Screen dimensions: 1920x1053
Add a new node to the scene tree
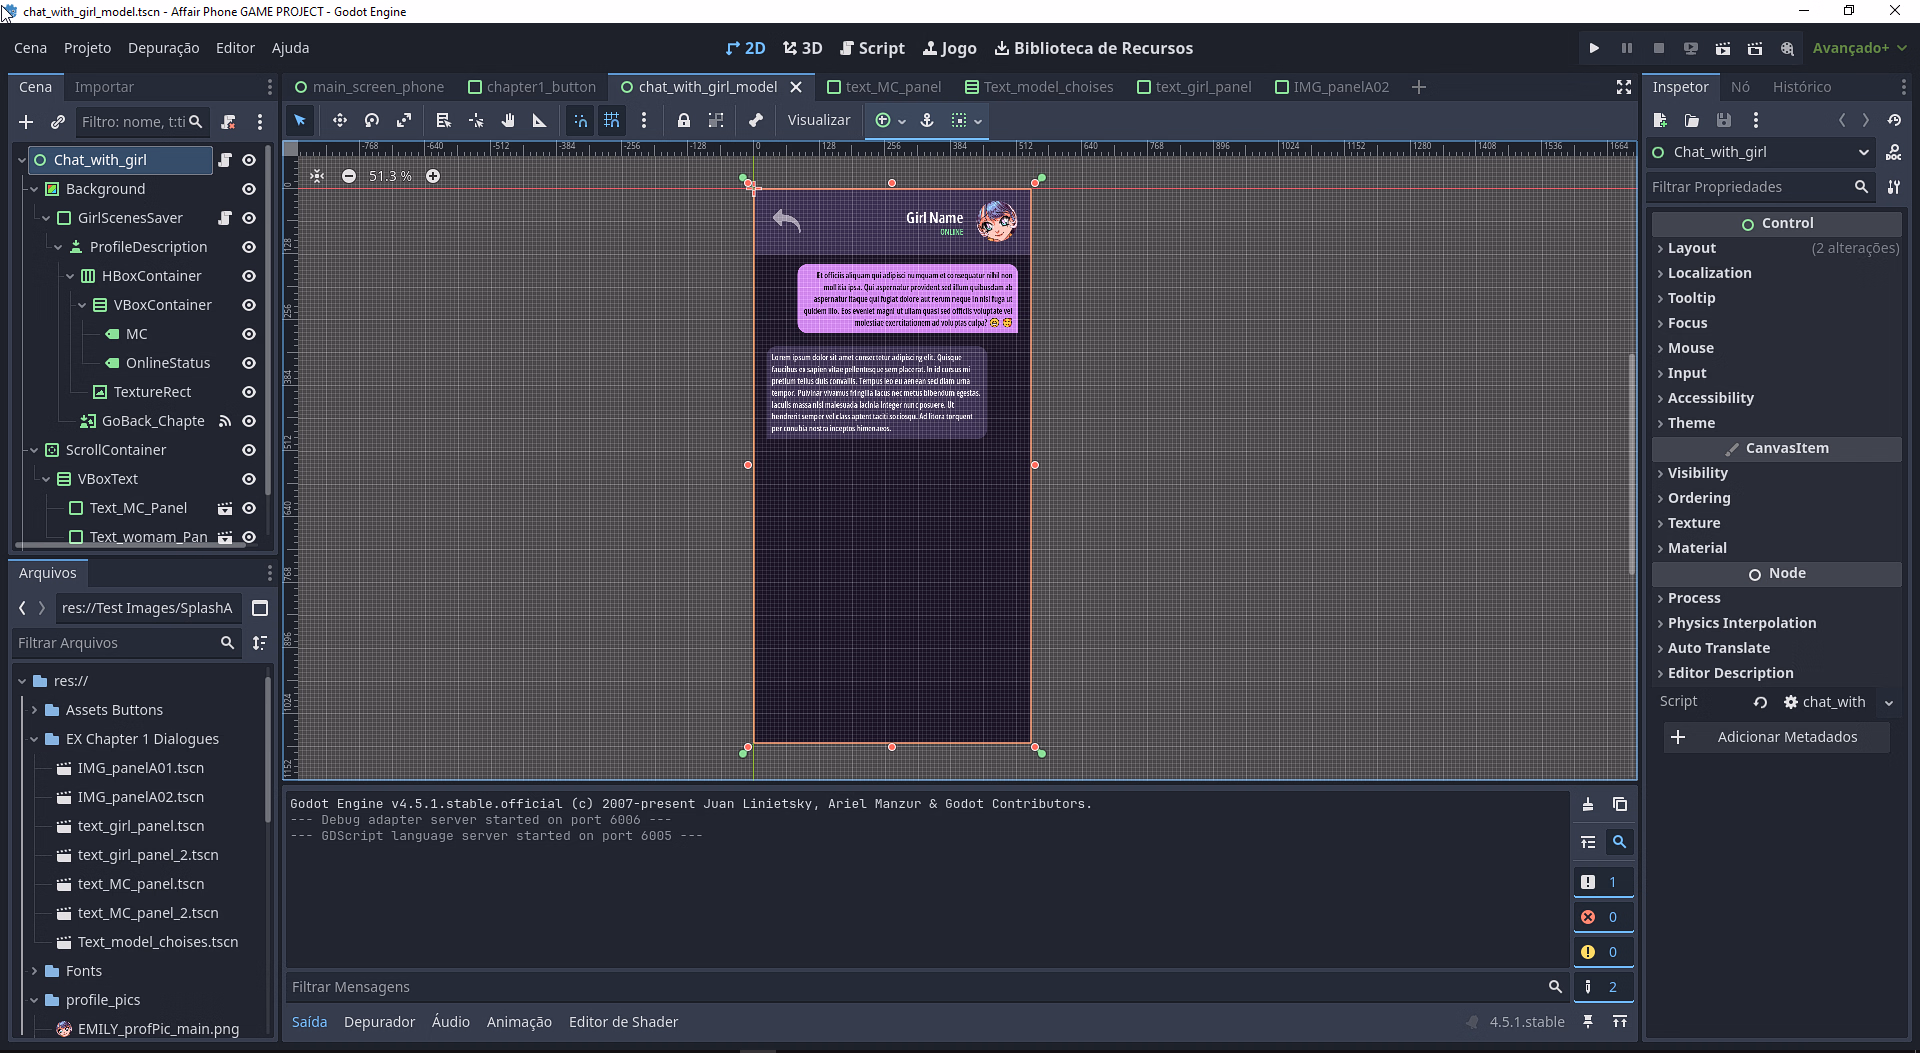[26, 122]
